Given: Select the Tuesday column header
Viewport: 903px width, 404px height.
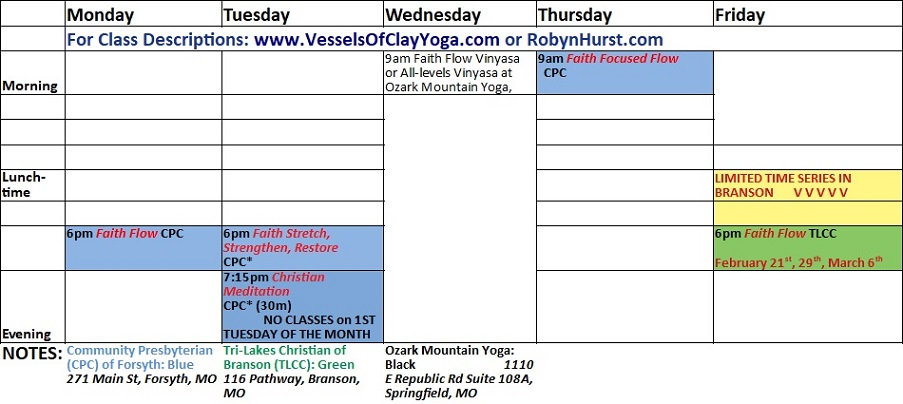Looking at the screenshot, I should click(x=258, y=15).
